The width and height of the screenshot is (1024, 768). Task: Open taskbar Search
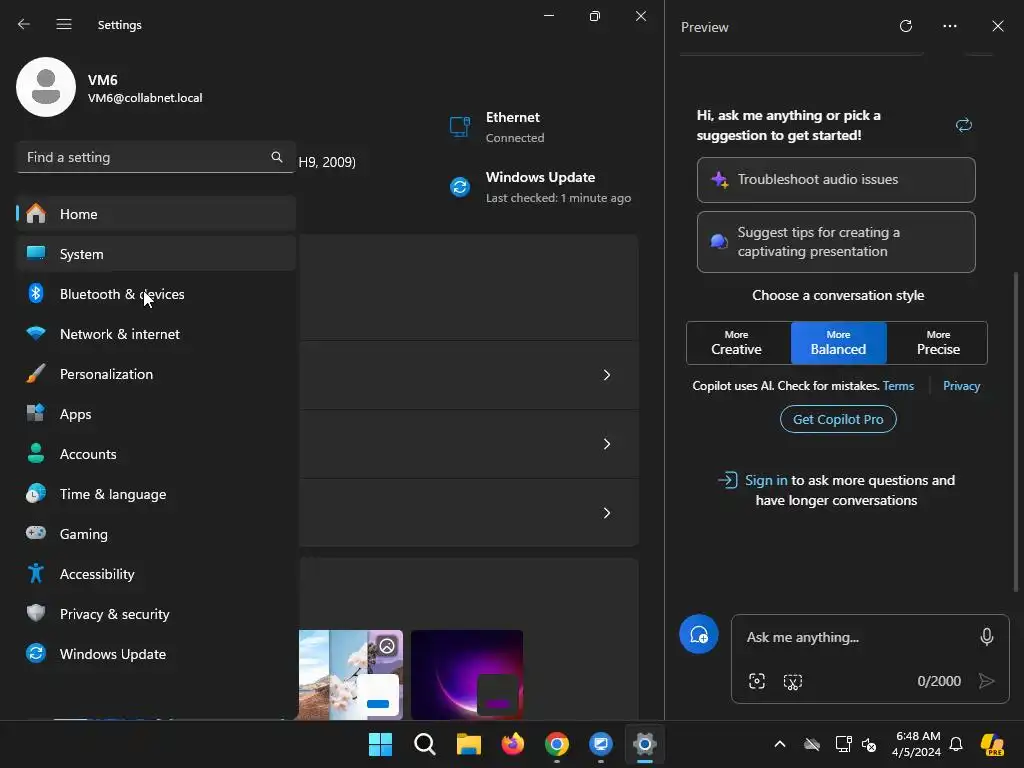(x=424, y=744)
